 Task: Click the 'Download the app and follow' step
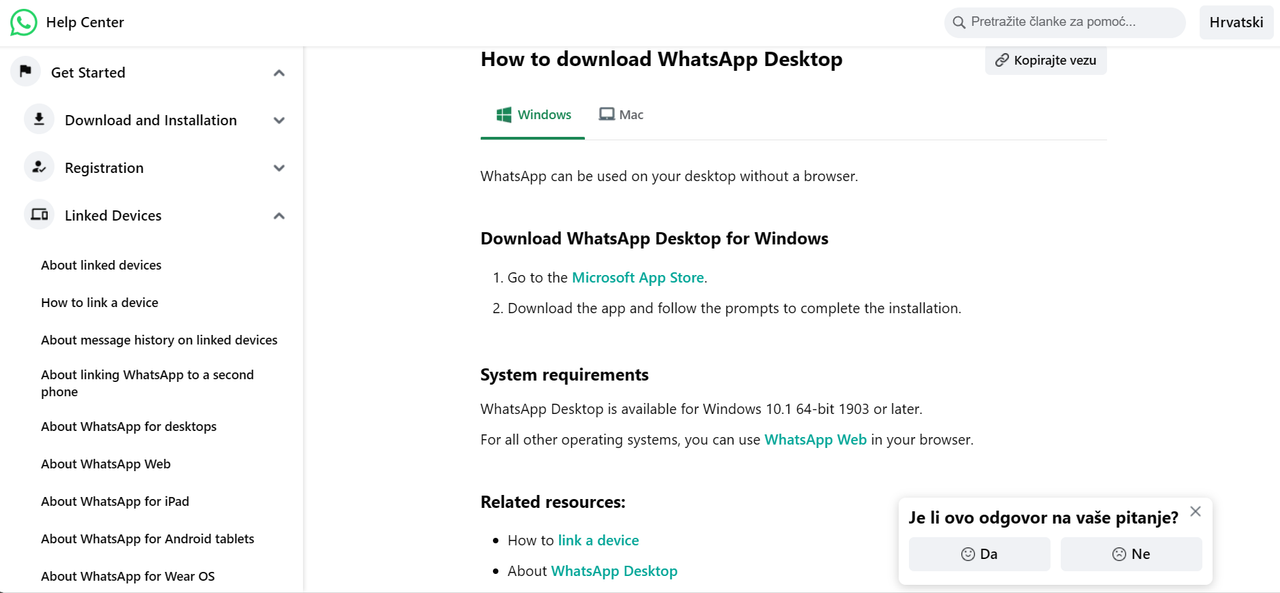734,309
